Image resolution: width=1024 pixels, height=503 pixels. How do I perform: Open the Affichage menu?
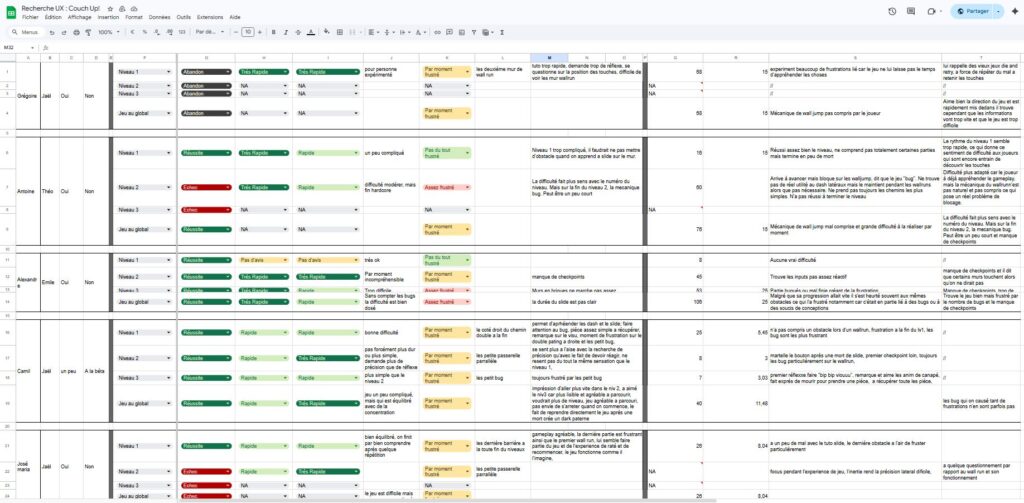[x=80, y=17]
